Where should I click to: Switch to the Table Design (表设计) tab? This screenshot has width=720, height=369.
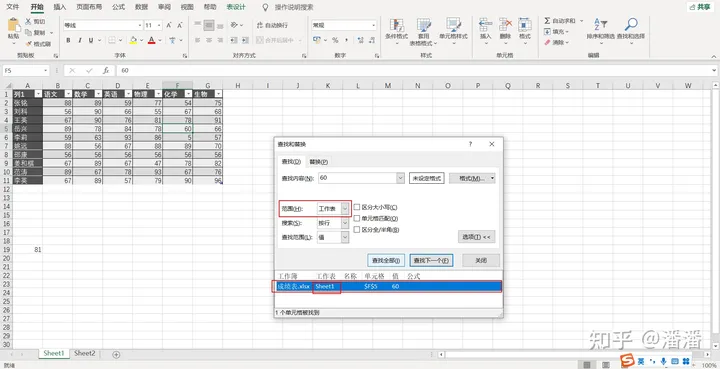(236, 7)
